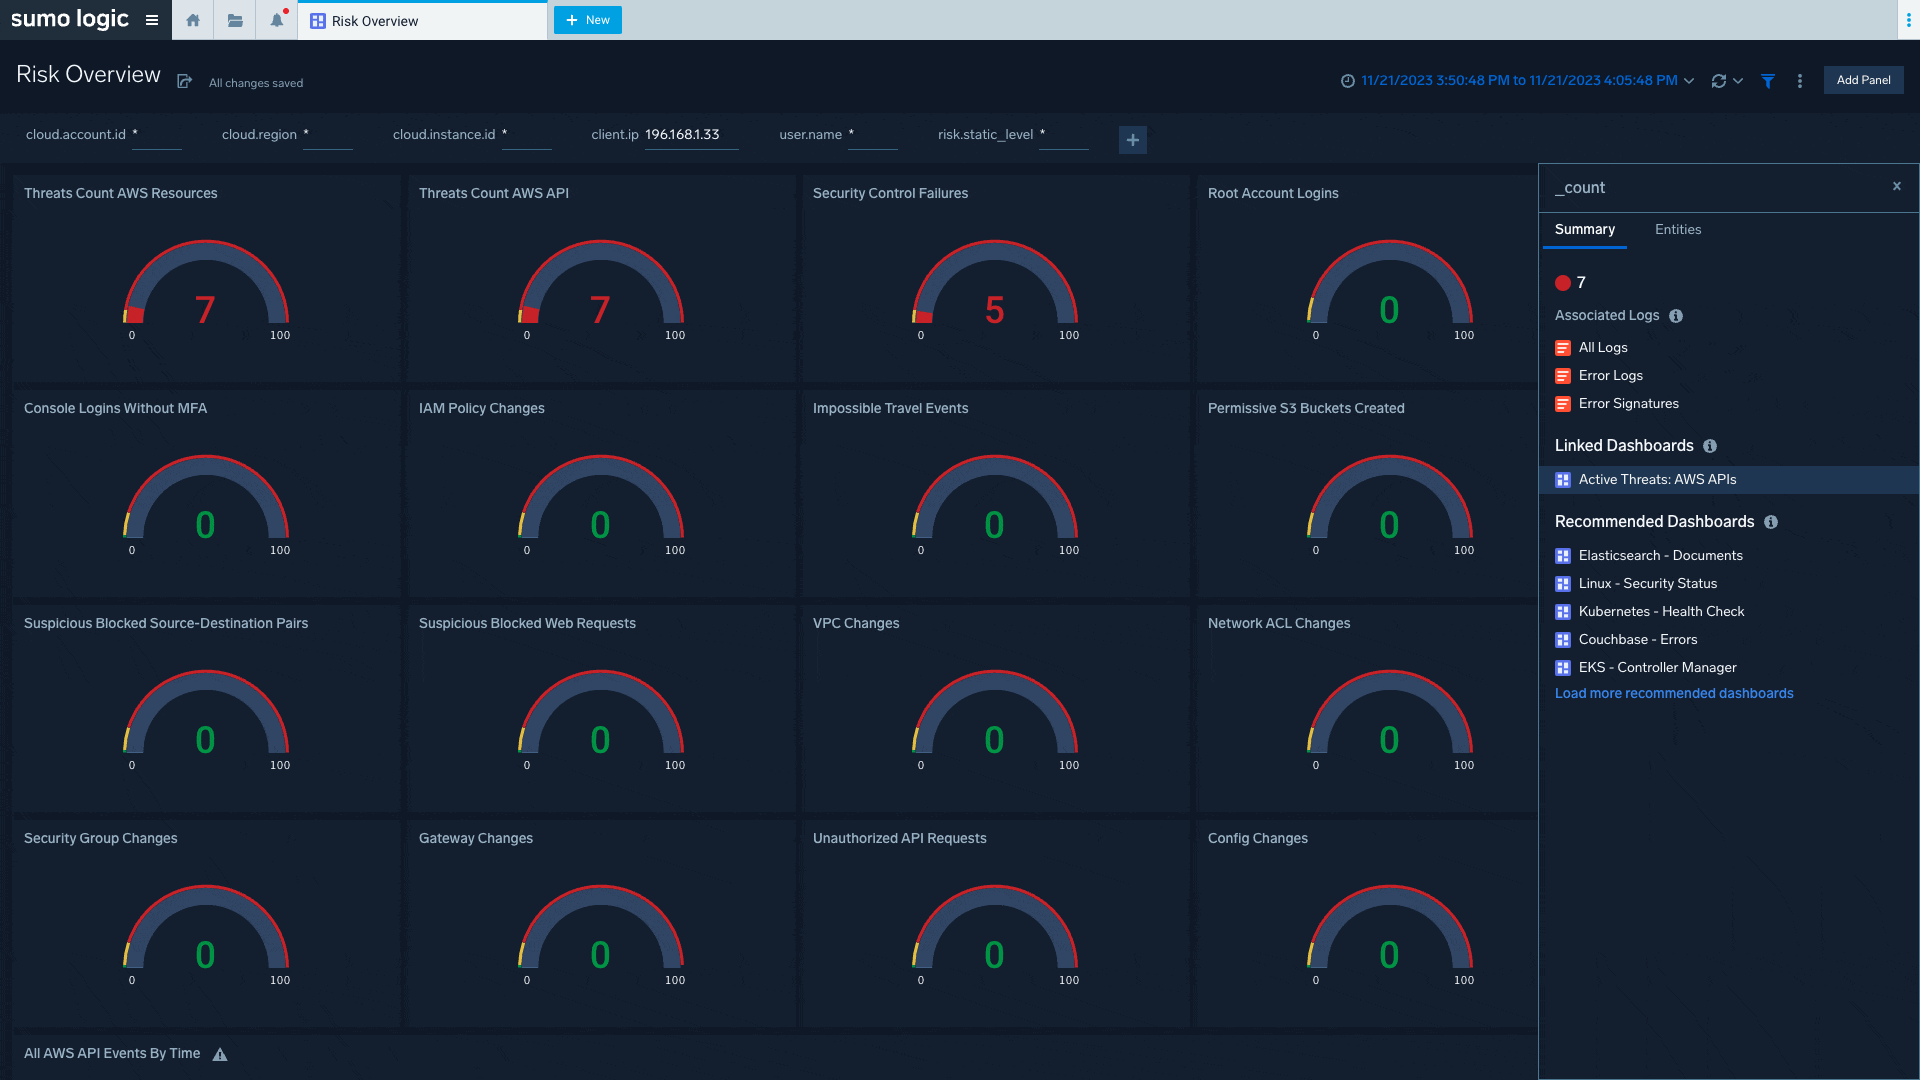Click the Linux - Security Status dashboard icon
This screenshot has width=1920, height=1080.
1563,584
